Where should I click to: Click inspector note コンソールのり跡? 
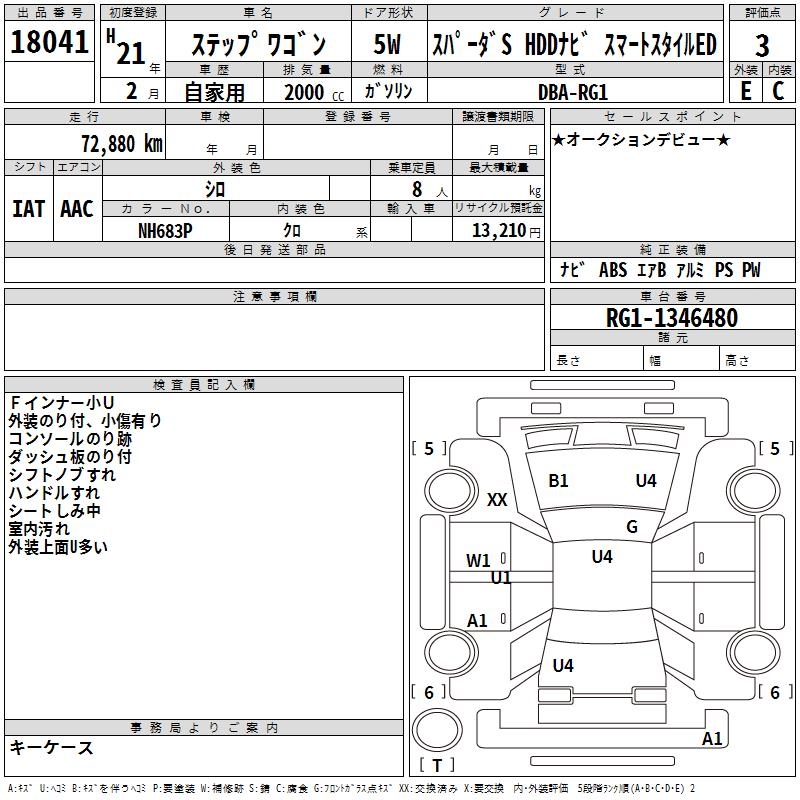click(x=70, y=439)
